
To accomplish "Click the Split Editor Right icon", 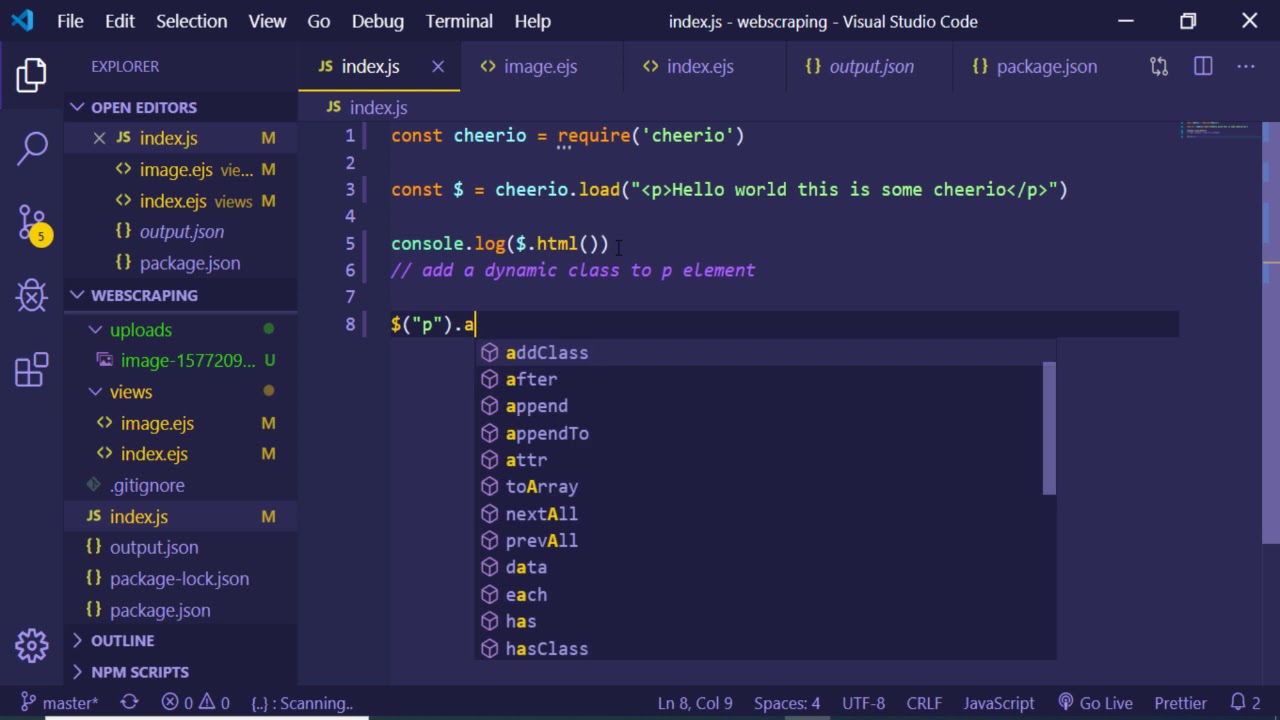I will point(1203,66).
